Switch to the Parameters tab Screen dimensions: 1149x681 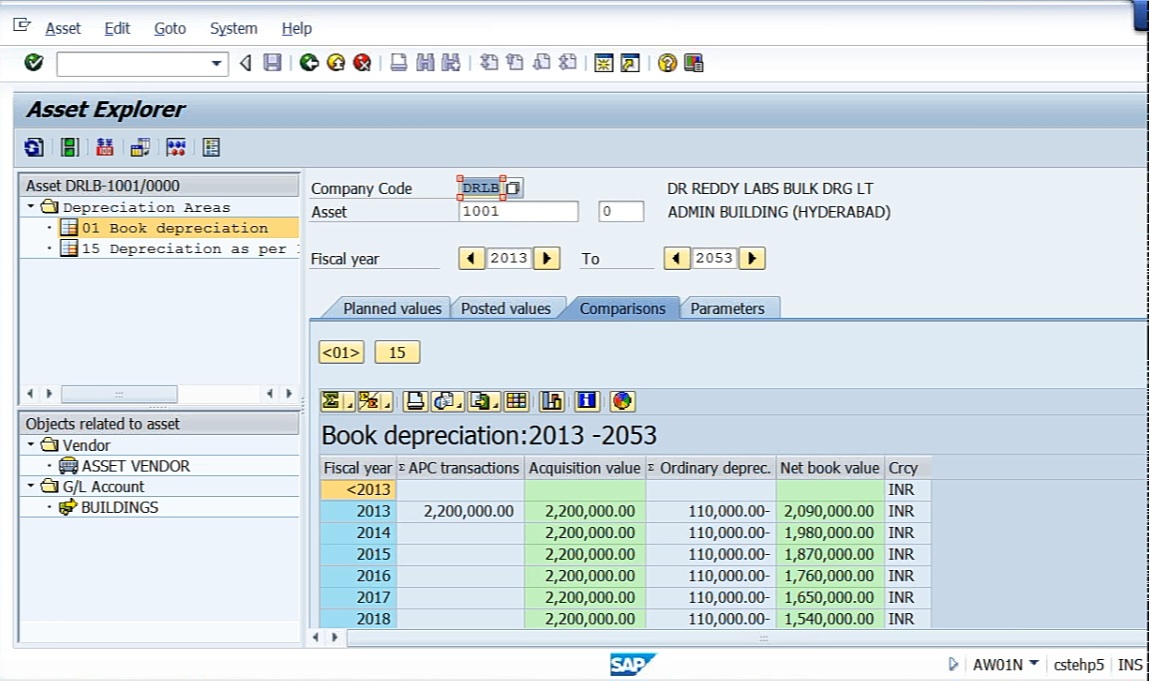pyautogui.click(x=728, y=309)
